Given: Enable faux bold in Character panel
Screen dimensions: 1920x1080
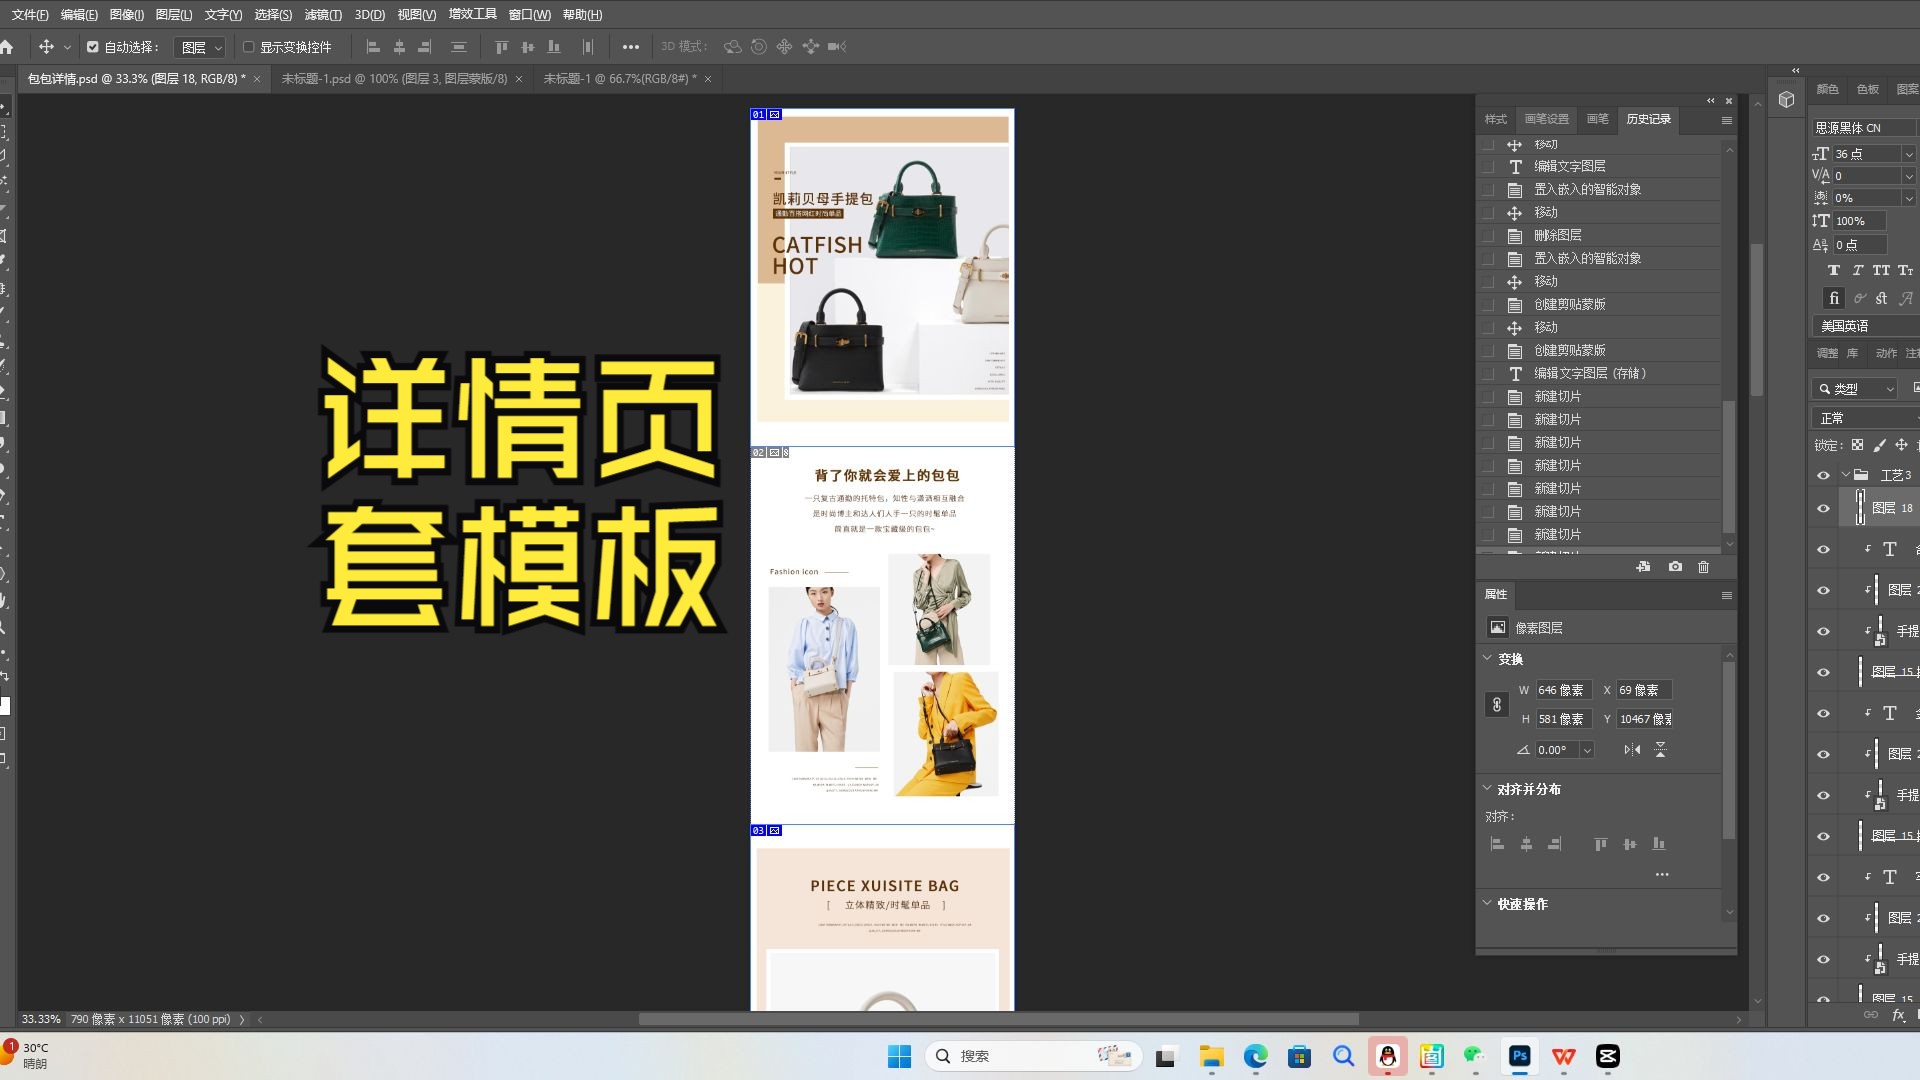Looking at the screenshot, I should tap(1834, 271).
